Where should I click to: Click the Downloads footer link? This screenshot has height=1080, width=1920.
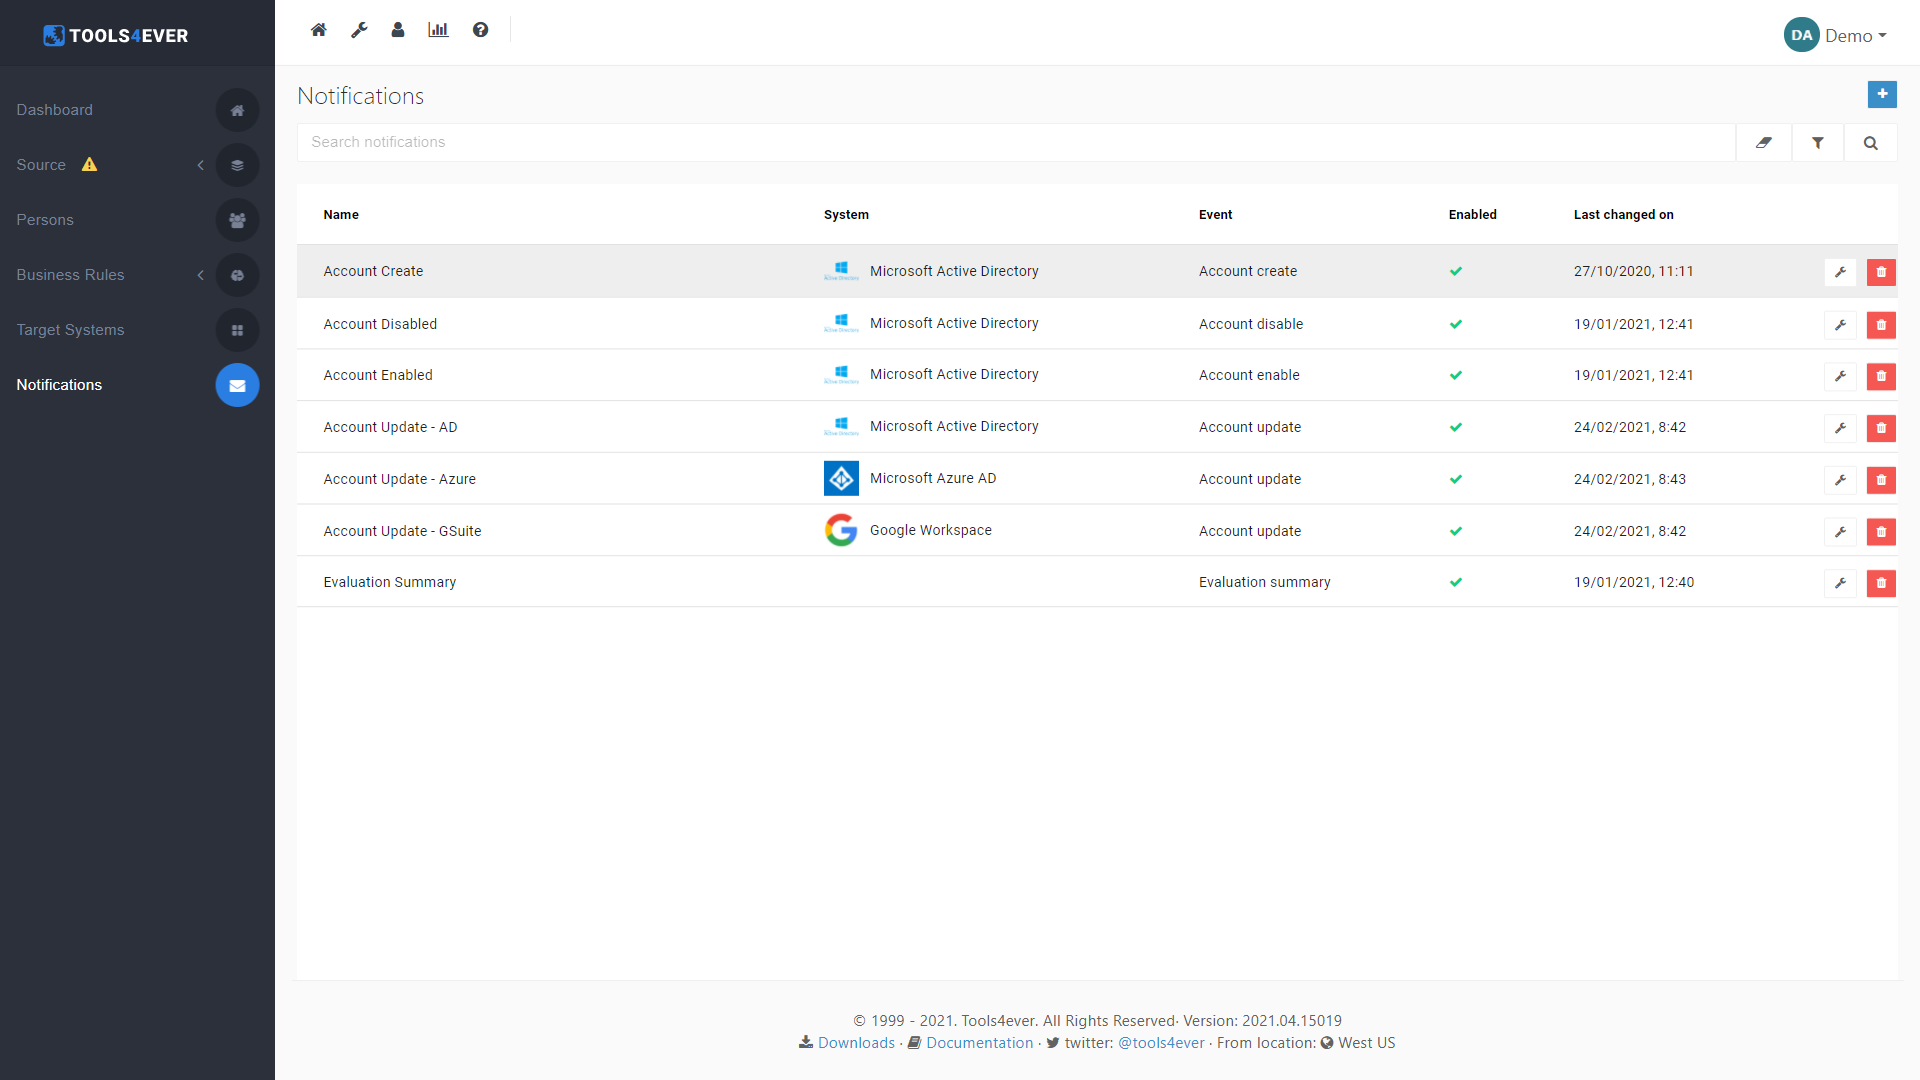[x=856, y=1043]
